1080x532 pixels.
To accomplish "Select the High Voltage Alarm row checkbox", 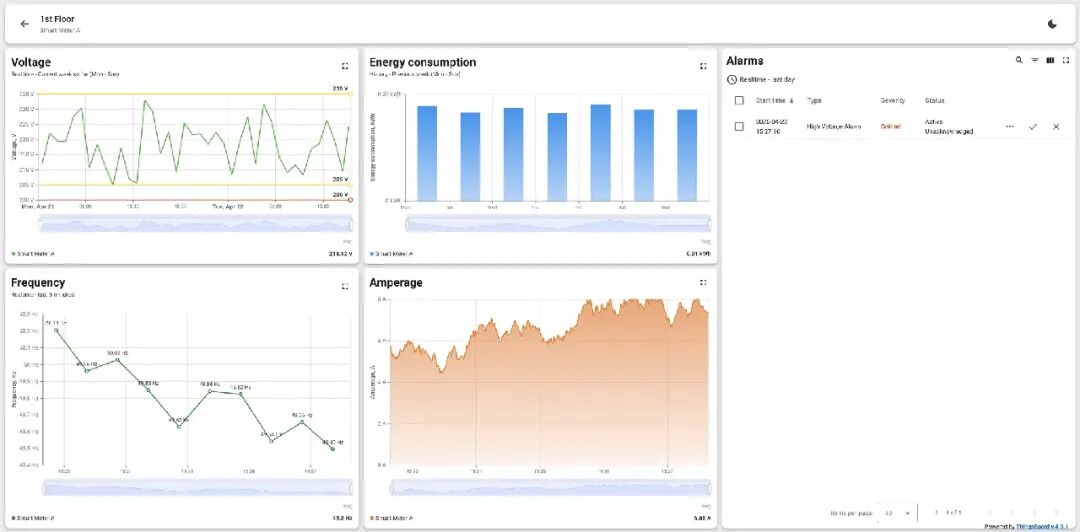I will [739, 127].
